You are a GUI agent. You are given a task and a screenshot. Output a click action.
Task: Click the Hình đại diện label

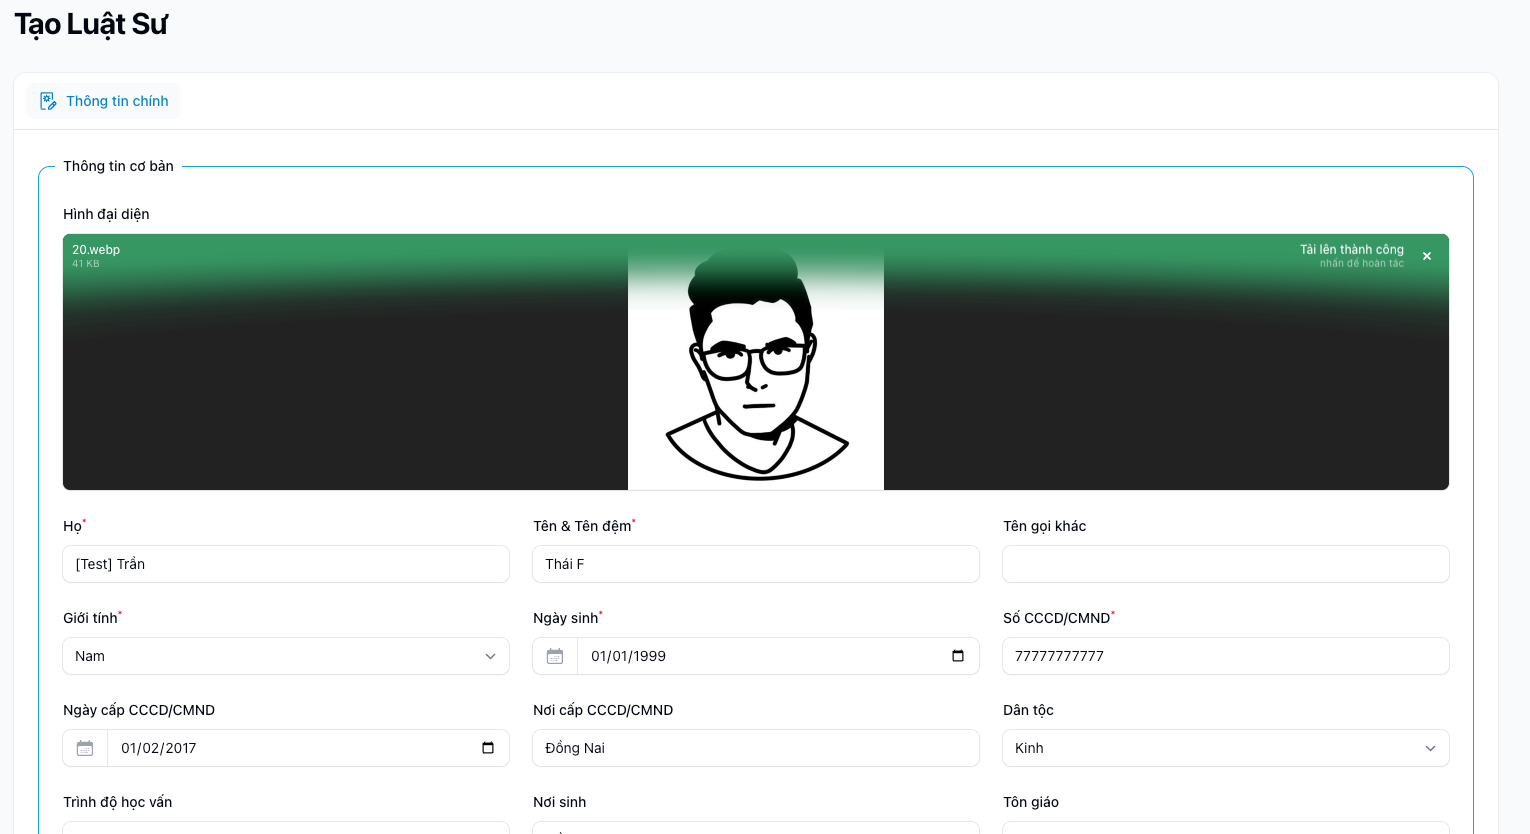106,214
